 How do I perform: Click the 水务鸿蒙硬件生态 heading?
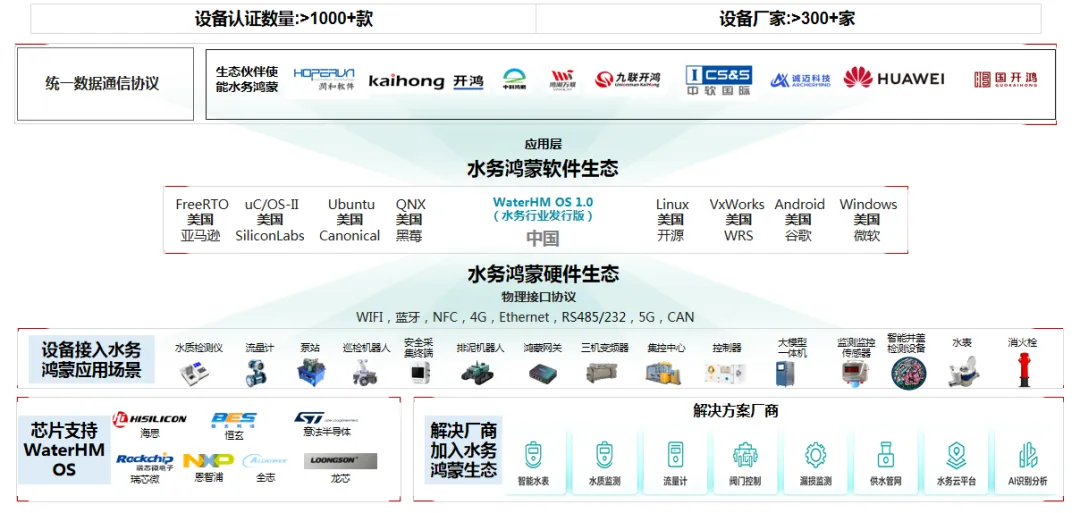[x=543, y=275]
